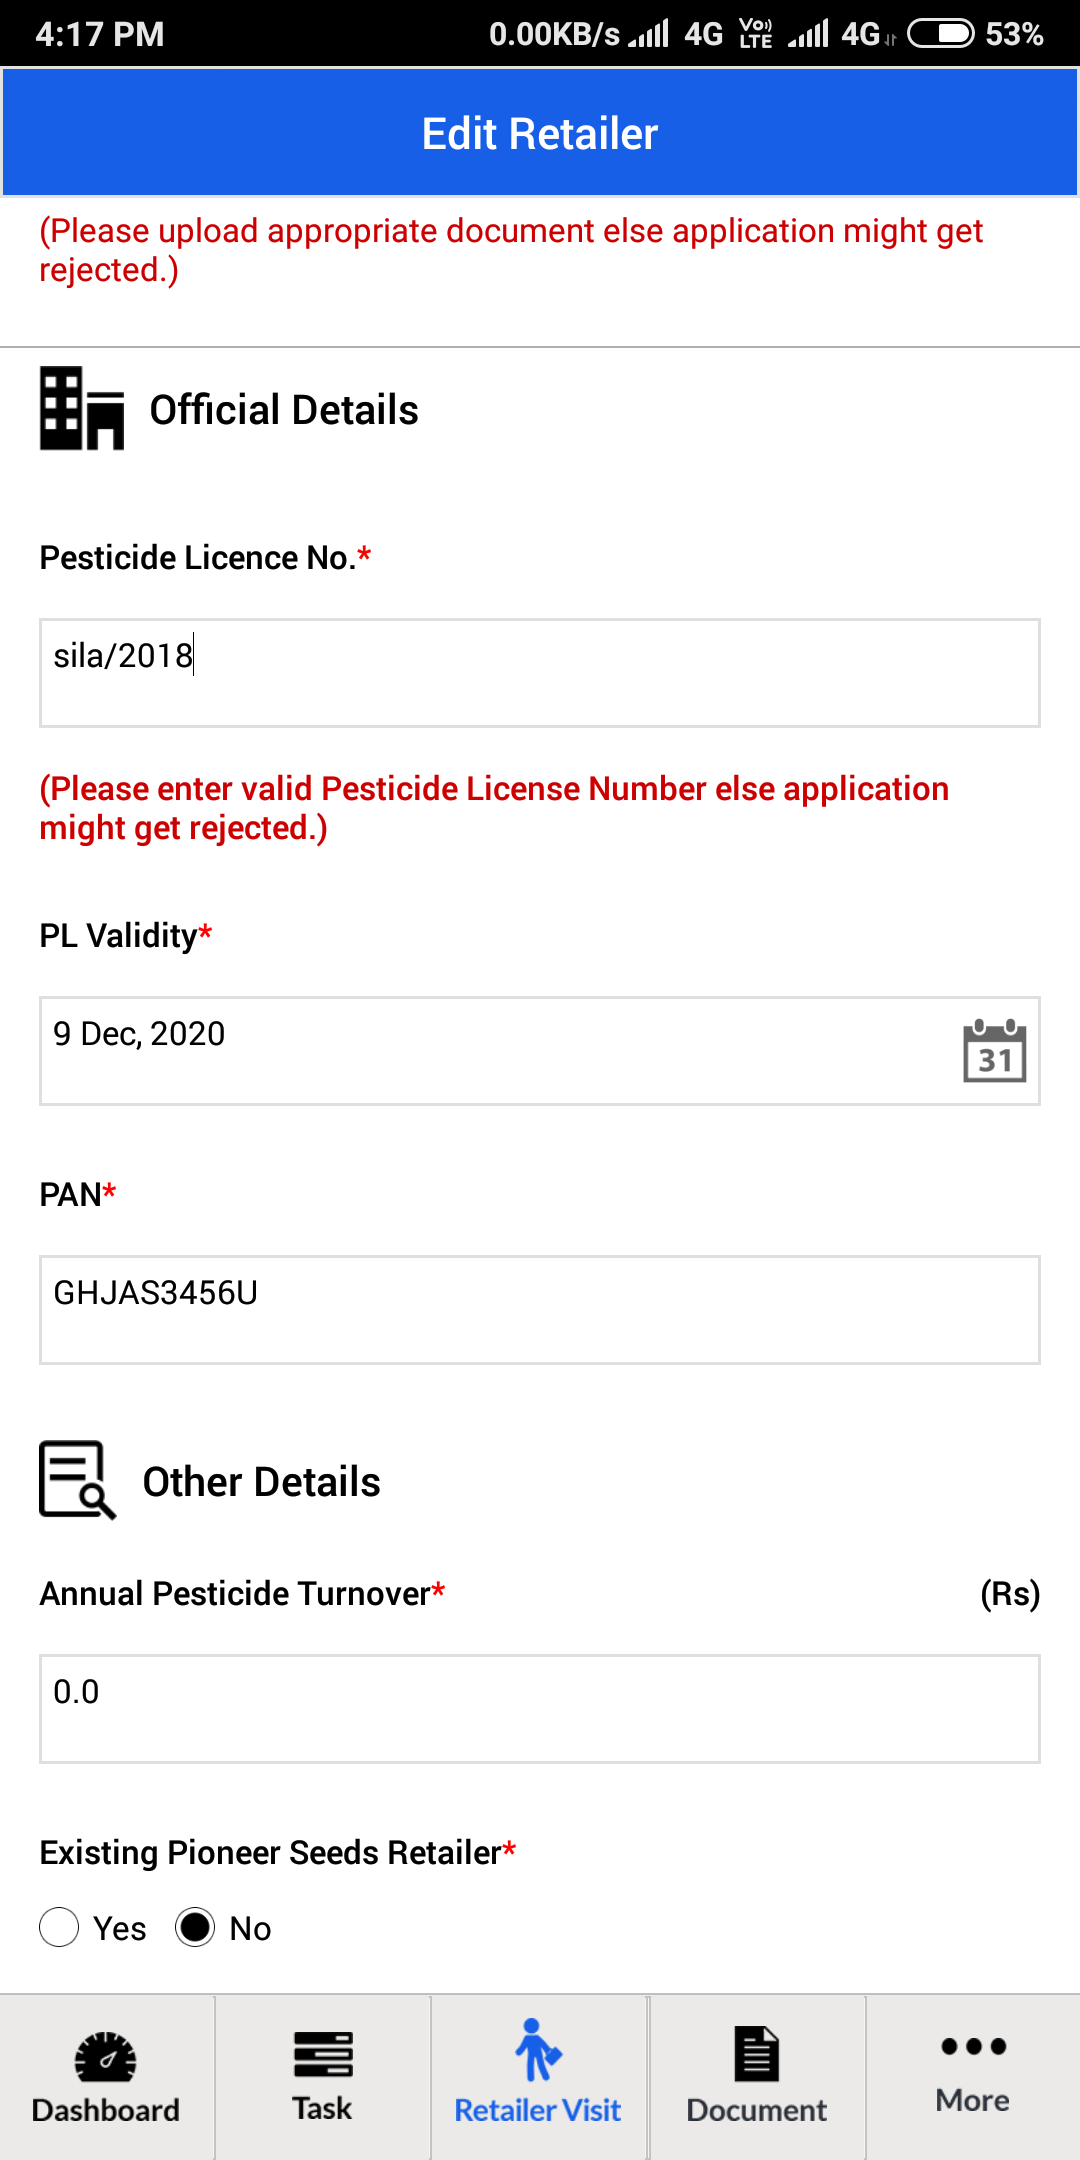Focus the Annual Pesticide Turnover field
The image size is (1080, 2160).
point(540,1709)
